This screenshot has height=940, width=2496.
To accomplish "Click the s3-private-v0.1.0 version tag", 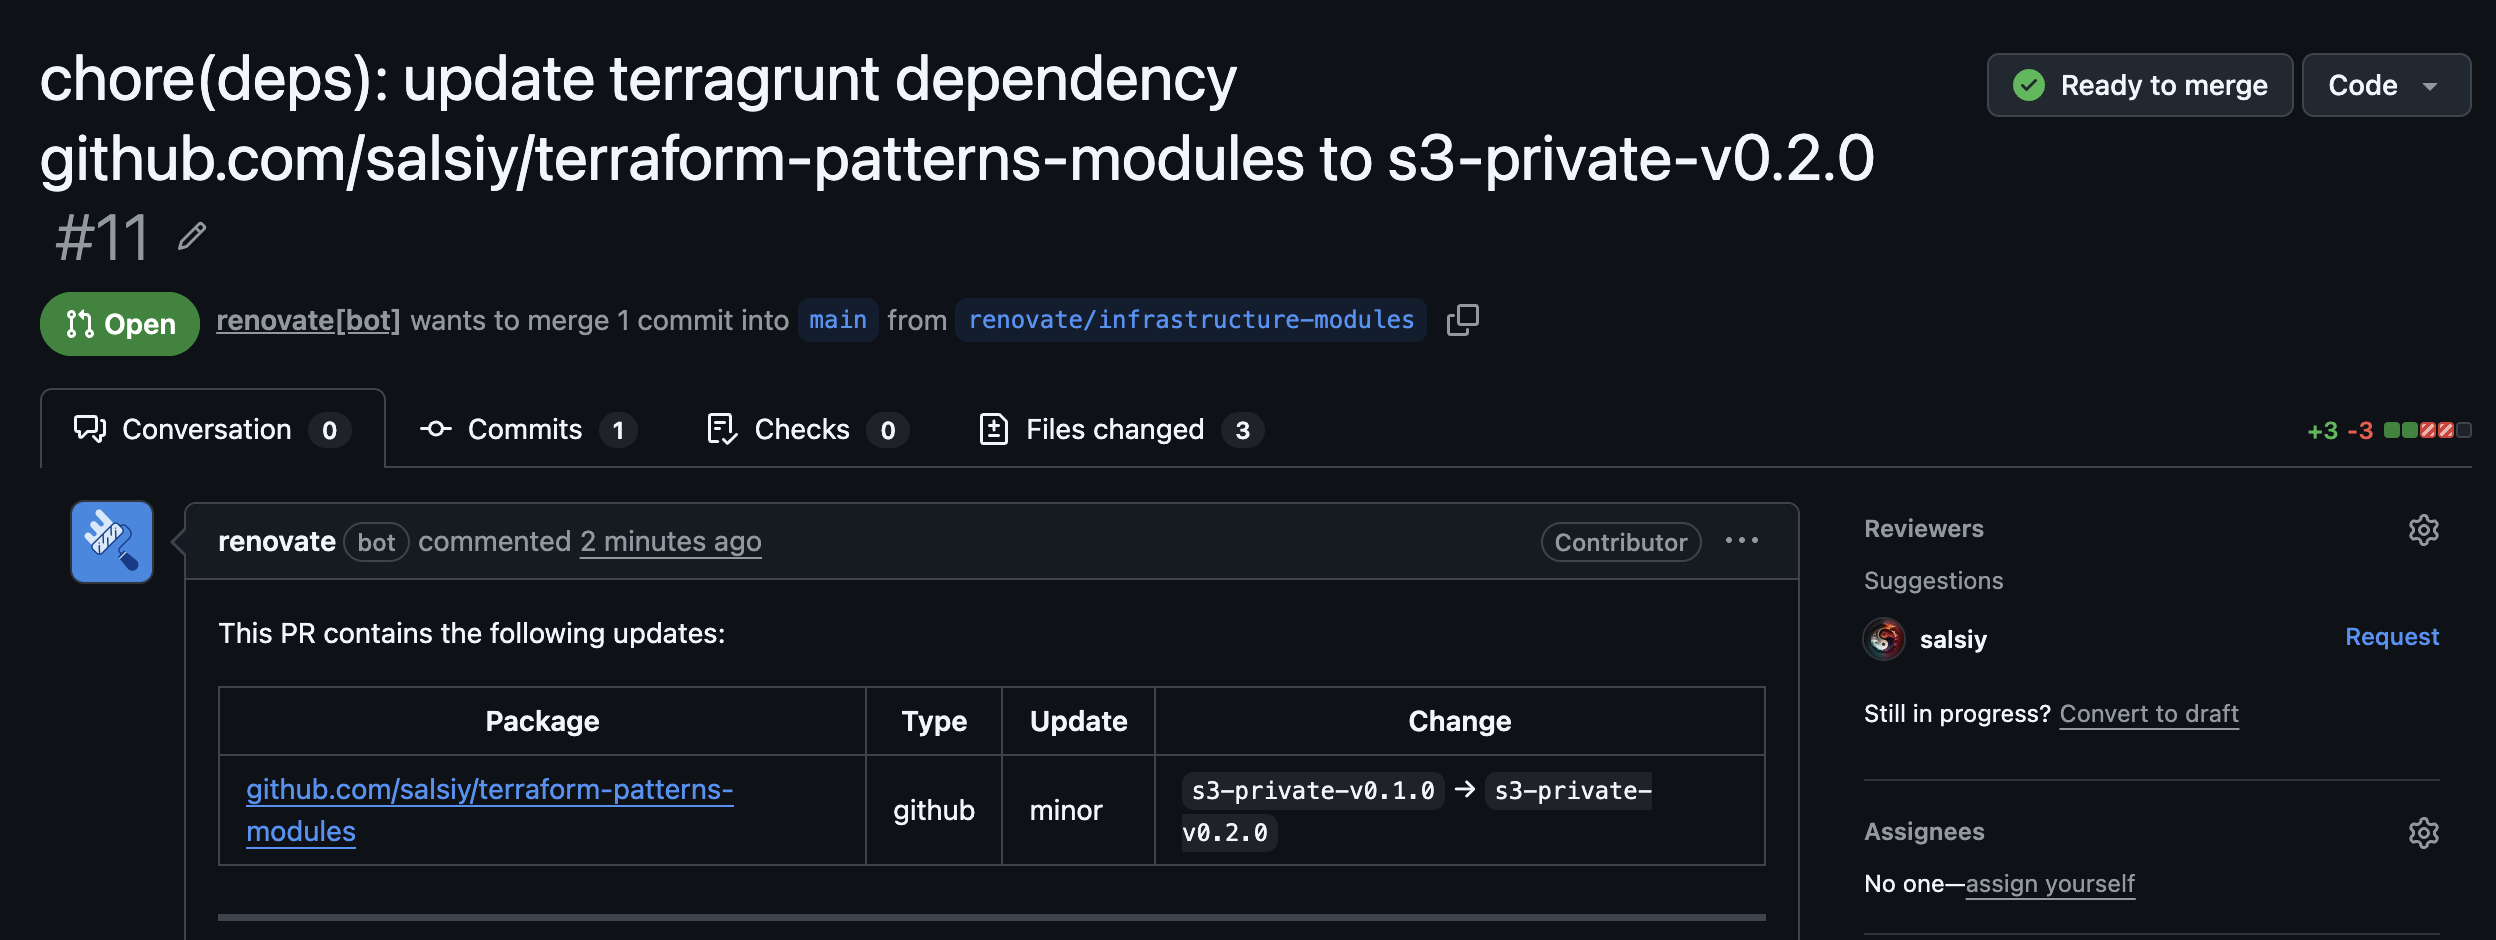I will pyautogui.click(x=1313, y=791).
